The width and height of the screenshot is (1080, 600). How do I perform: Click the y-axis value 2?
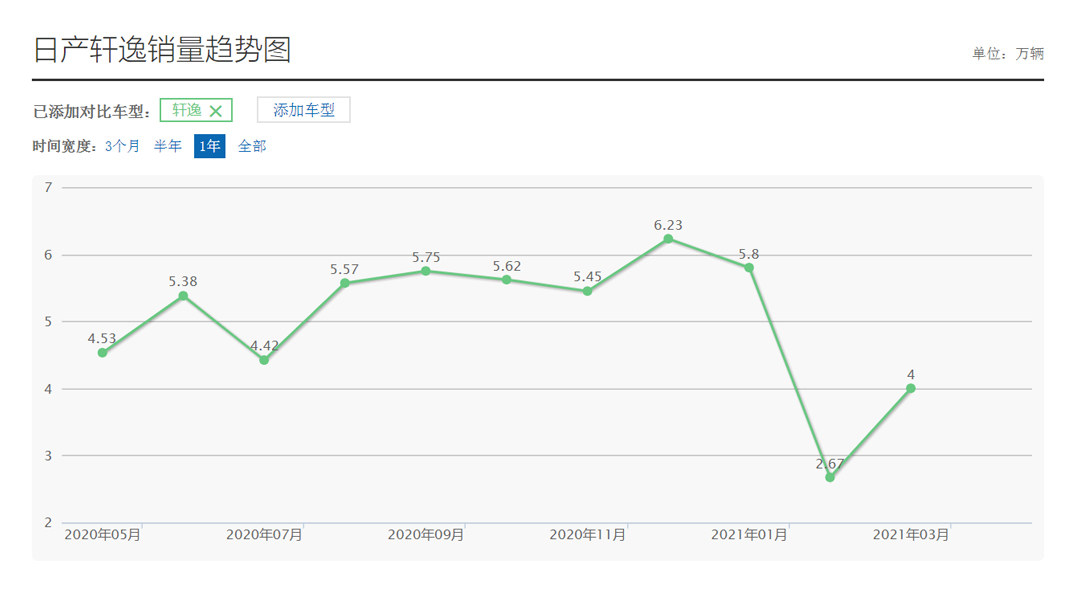tap(48, 523)
